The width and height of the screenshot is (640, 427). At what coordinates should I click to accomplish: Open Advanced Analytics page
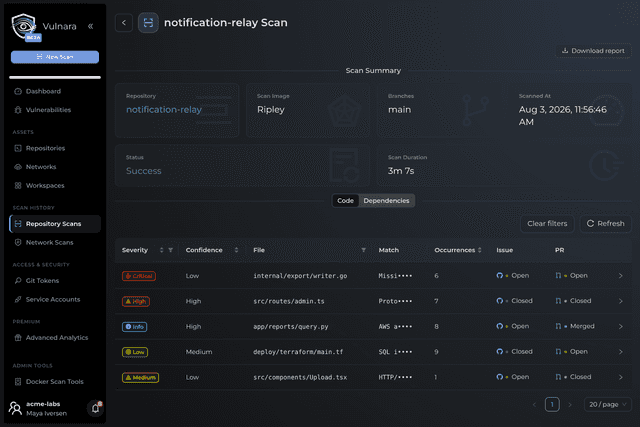(x=55, y=338)
